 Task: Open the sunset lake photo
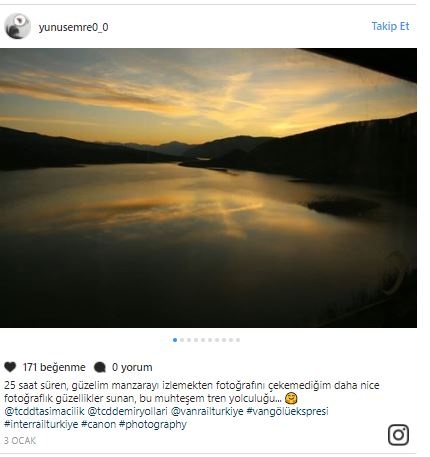click(208, 188)
